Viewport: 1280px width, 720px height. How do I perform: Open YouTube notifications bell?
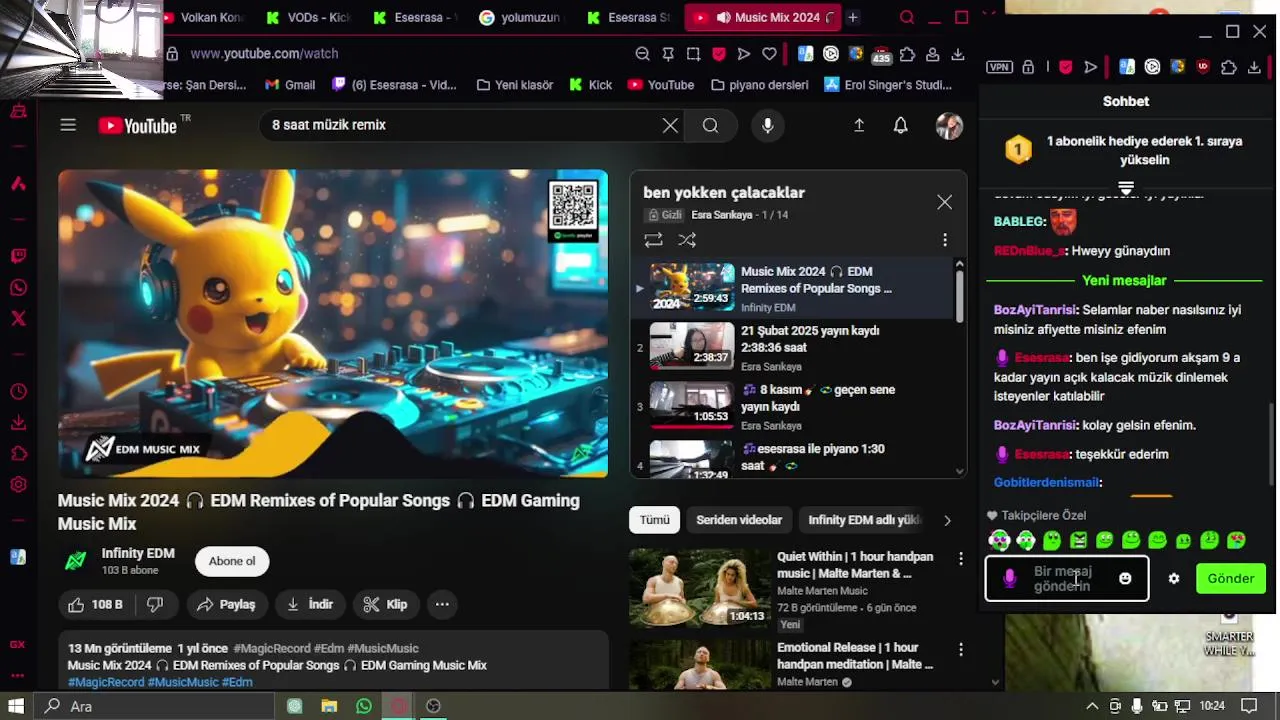[x=900, y=125]
